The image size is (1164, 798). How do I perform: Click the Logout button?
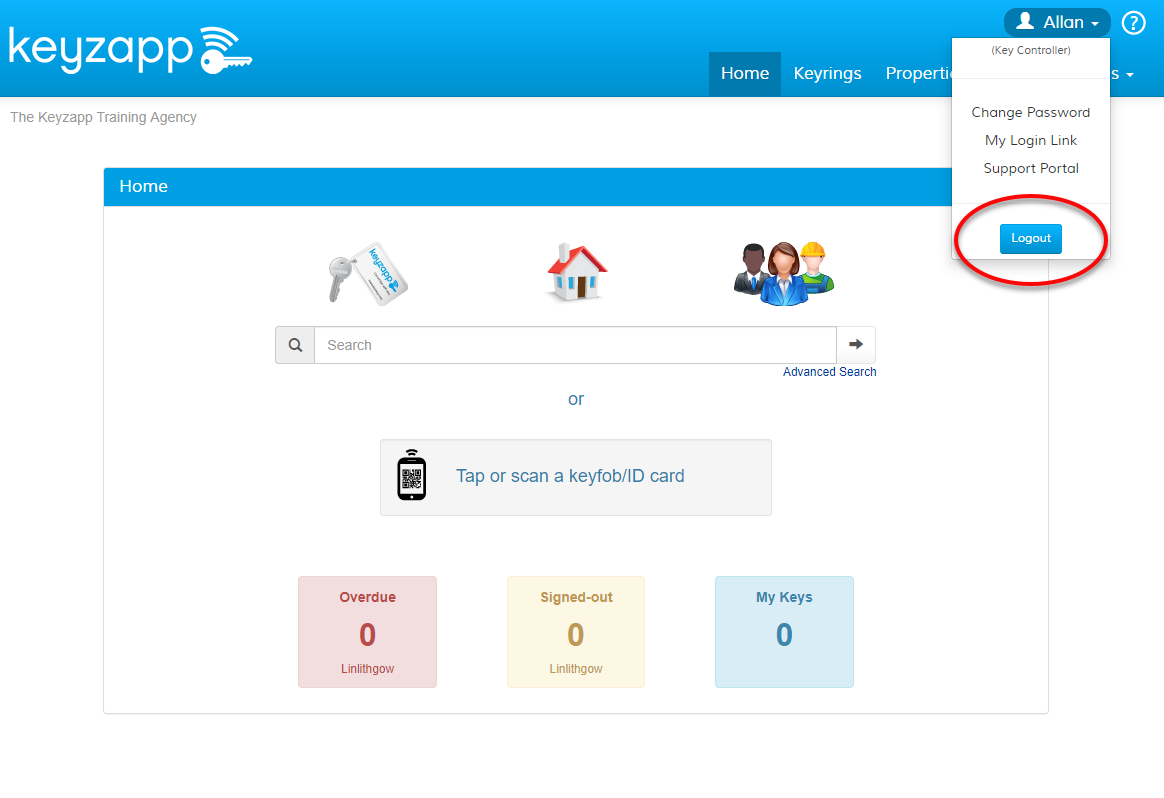pyautogui.click(x=1030, y=238)
